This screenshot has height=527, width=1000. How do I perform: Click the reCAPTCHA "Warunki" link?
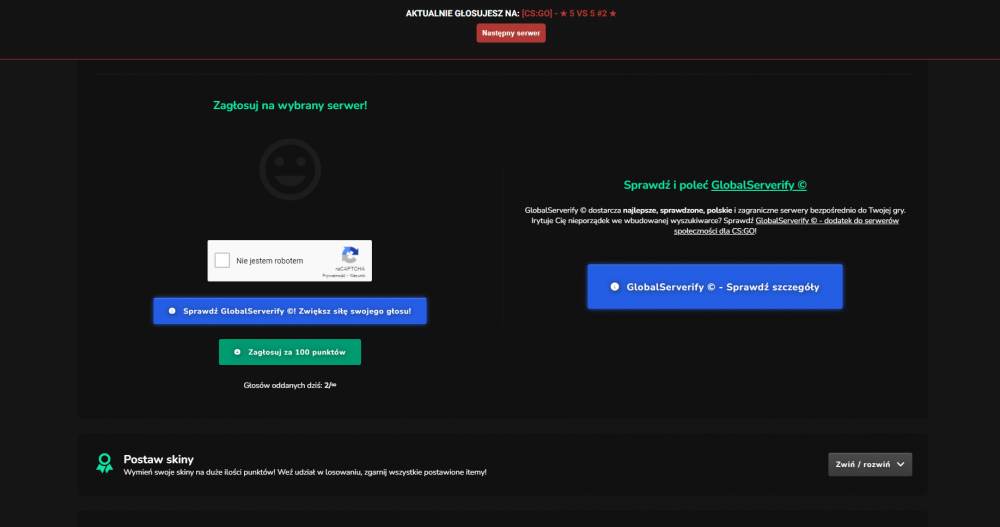tap(358, 276)
